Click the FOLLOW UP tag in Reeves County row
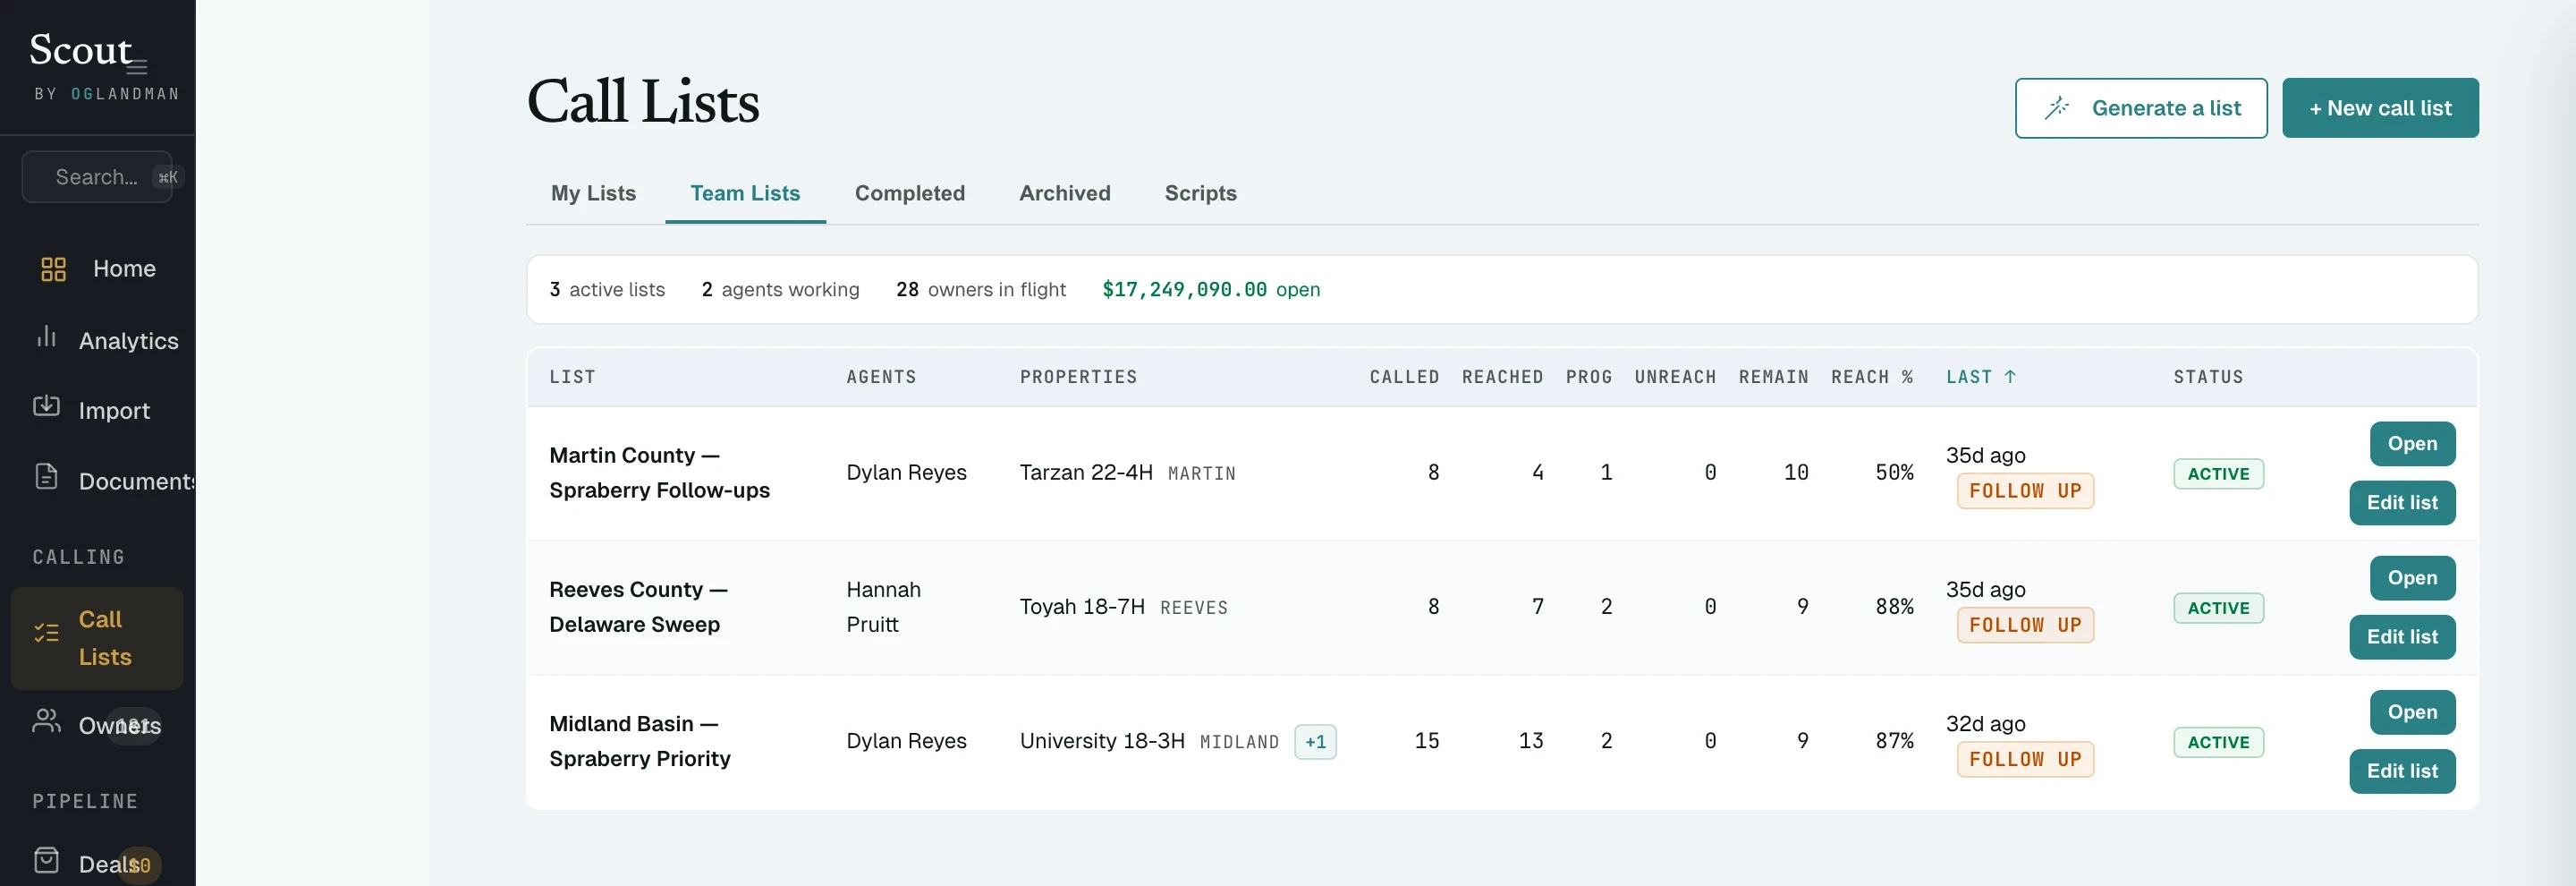The width and height of the screenshot is (2576, 886). pyautogui.click(x=2025, y=625)
